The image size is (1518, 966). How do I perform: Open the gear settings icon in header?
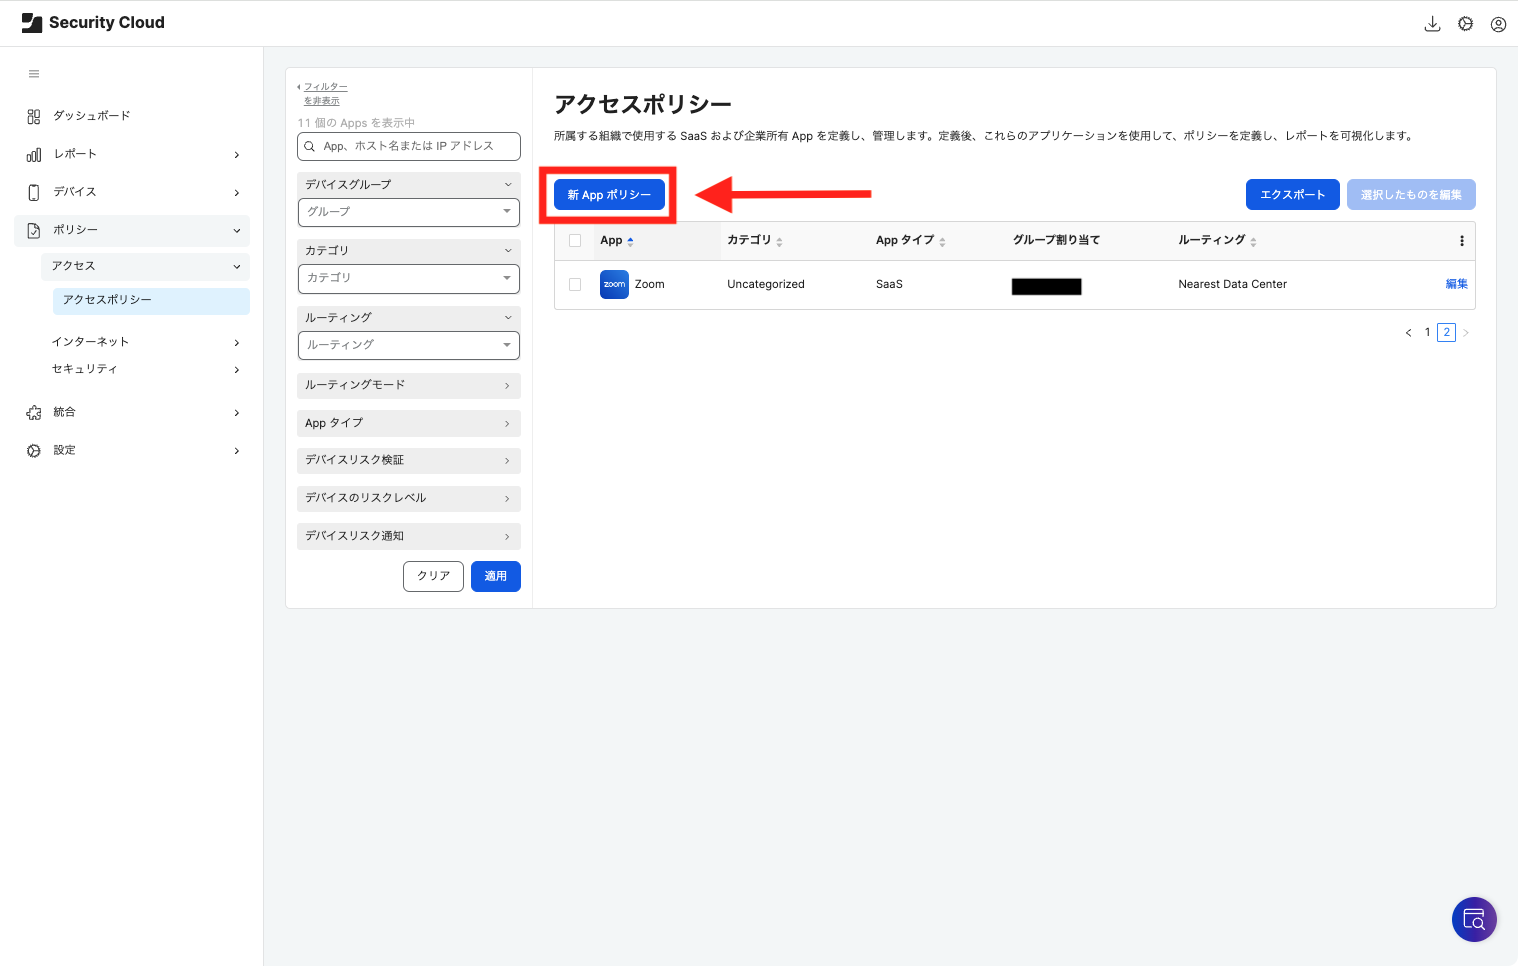(x=1465, y=24)
